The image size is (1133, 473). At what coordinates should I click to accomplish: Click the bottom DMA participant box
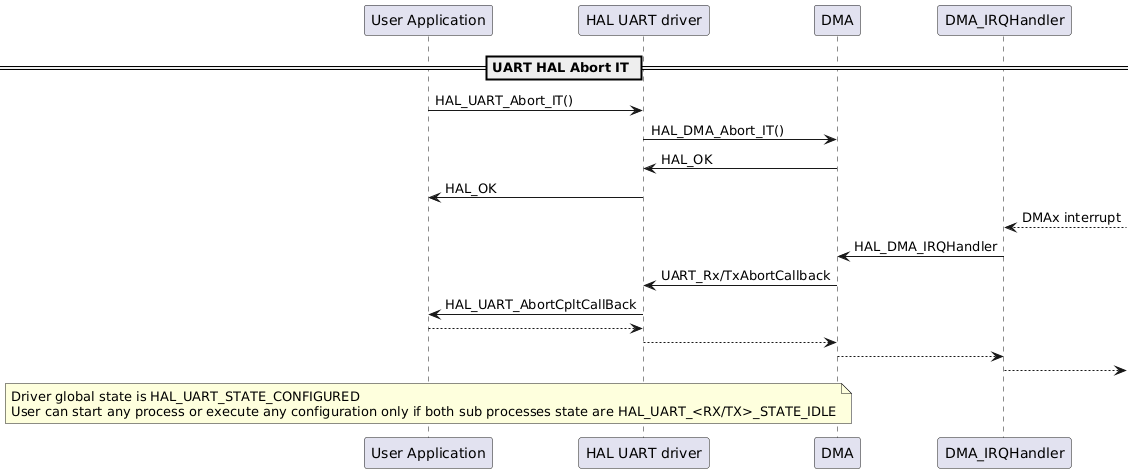(837, 453)
